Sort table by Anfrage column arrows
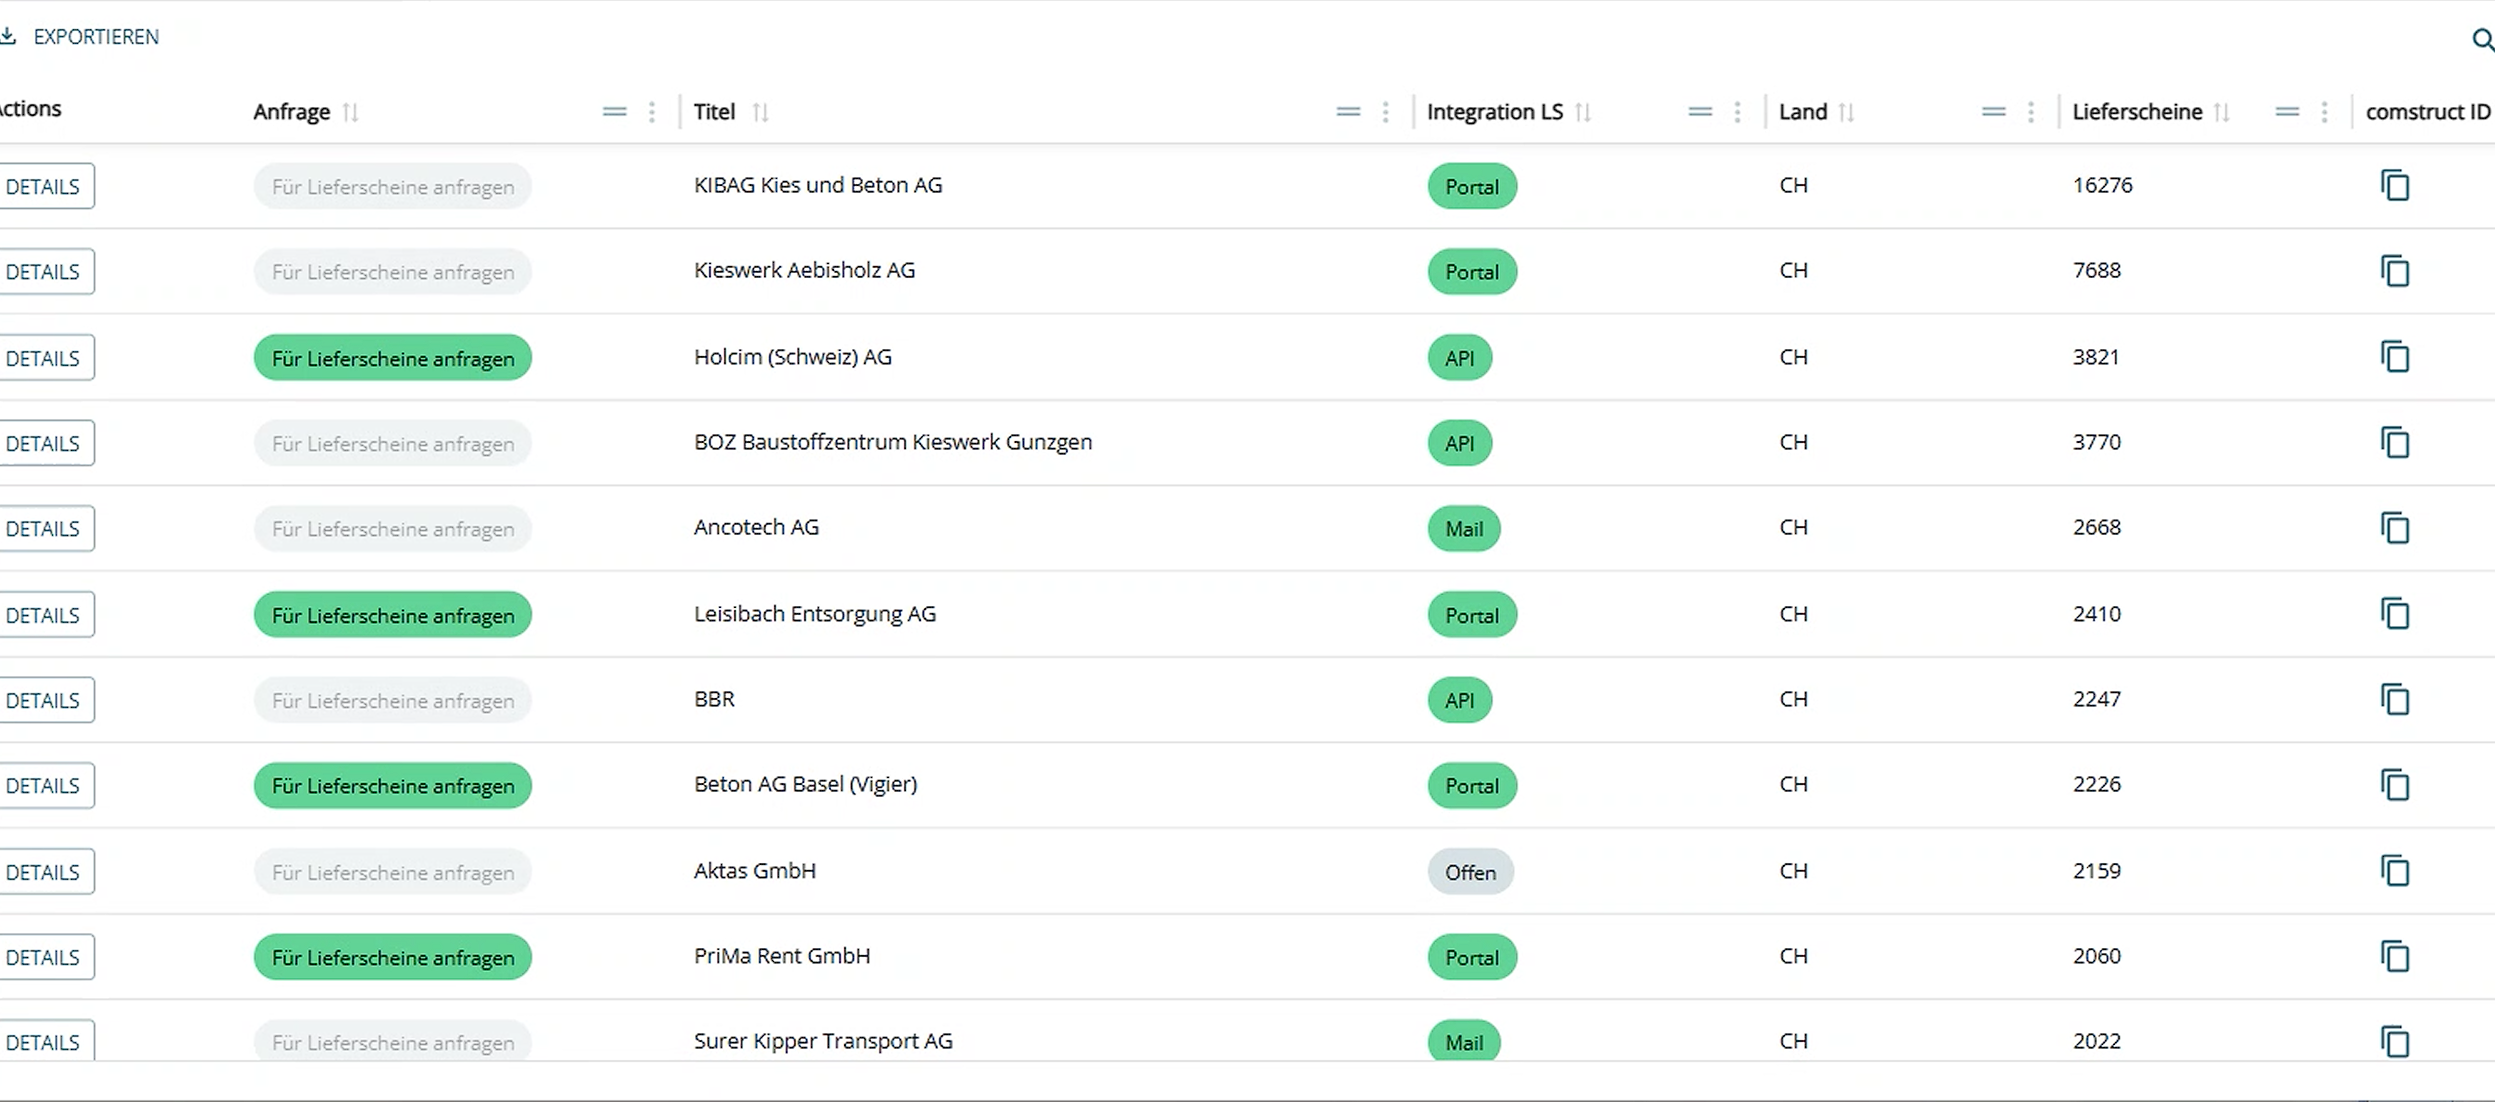 click(x=350, y=112)
